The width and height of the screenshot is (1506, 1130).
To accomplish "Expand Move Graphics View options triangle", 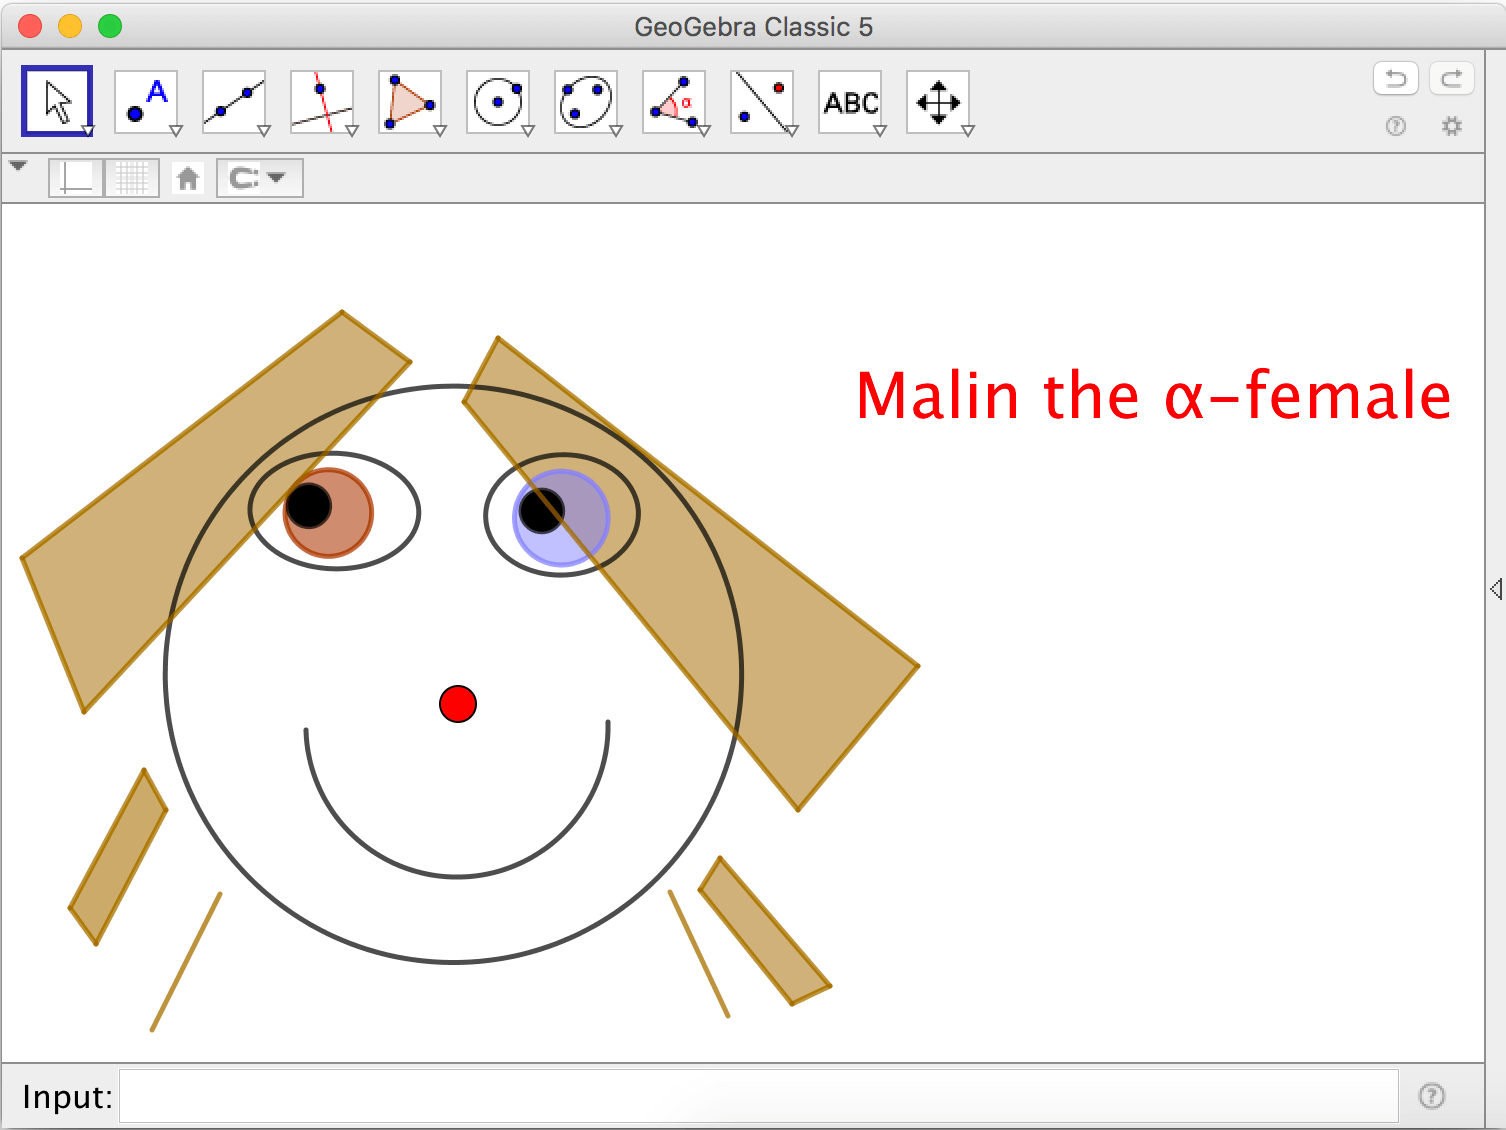I will tap(968, 131).
